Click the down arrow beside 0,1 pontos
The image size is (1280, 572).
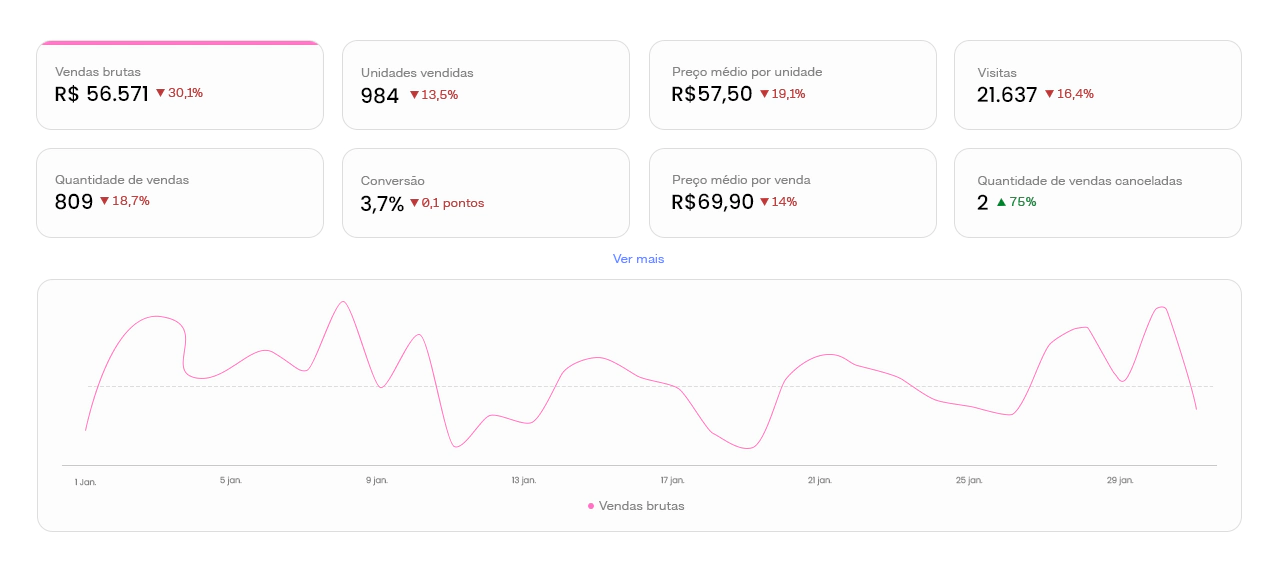point(414,203)
